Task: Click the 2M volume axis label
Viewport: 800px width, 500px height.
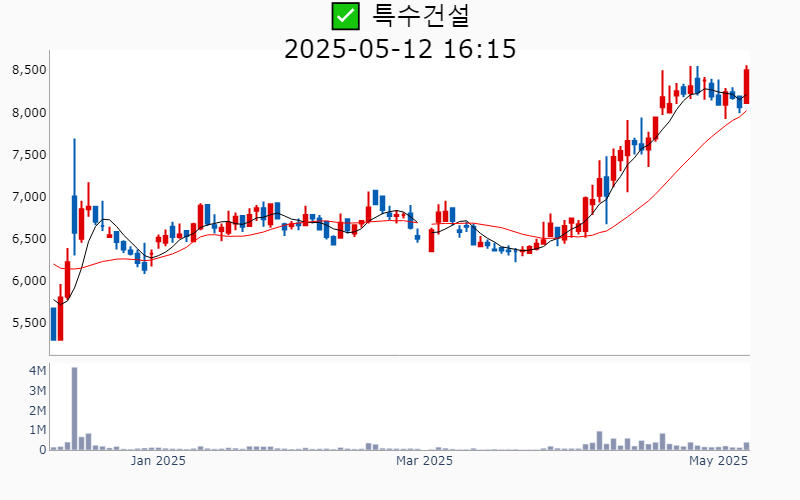Action: (x=38, y=411)
